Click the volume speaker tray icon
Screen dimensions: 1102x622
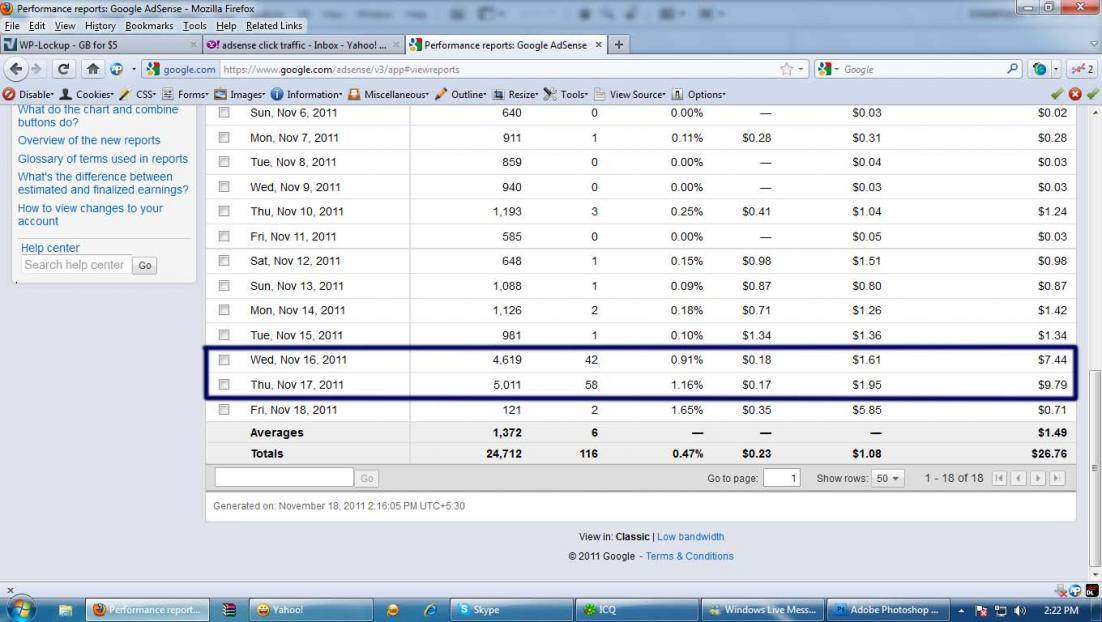pyautogui.click(x=1020, y=610)
